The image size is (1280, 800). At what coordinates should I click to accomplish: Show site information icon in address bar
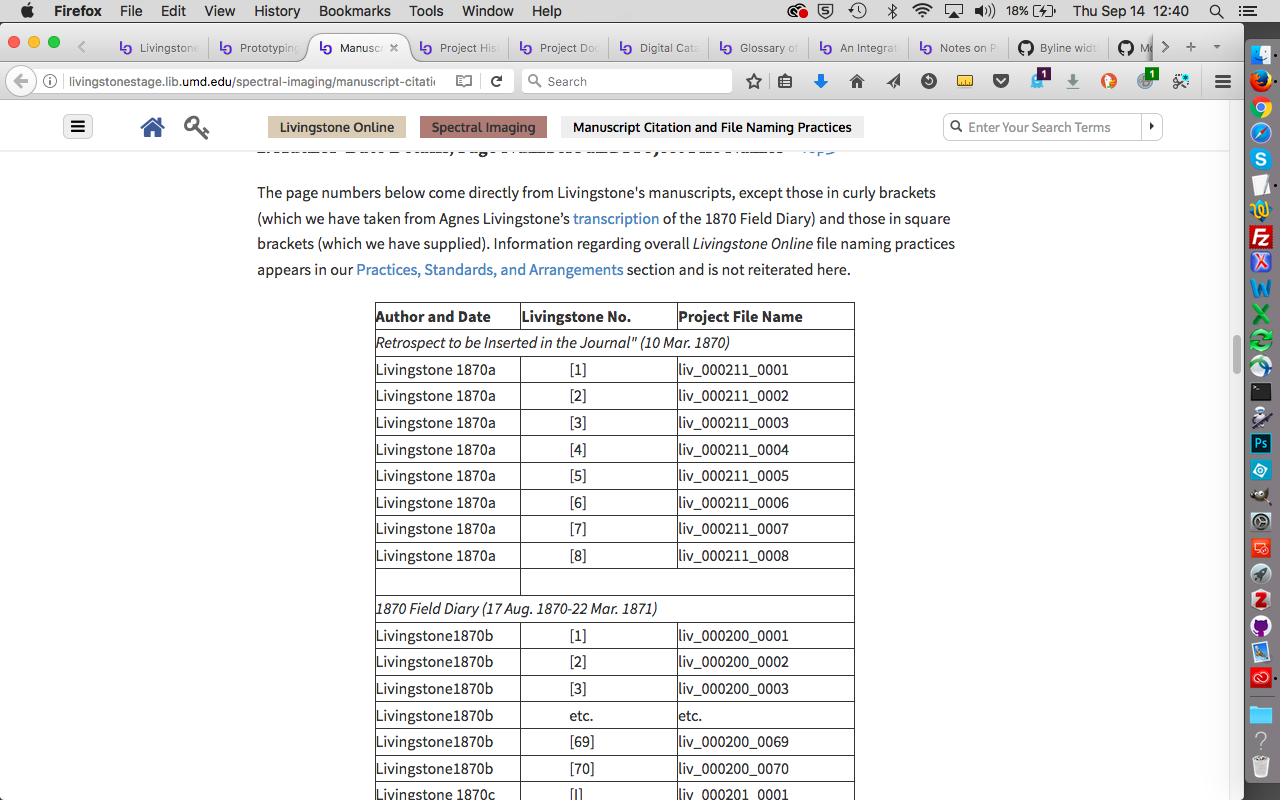50,81
